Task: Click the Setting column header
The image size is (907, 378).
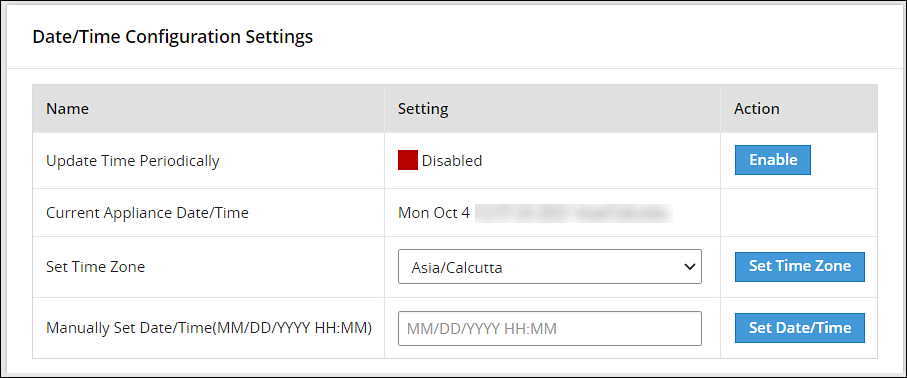Action: (x=423, y=109)
